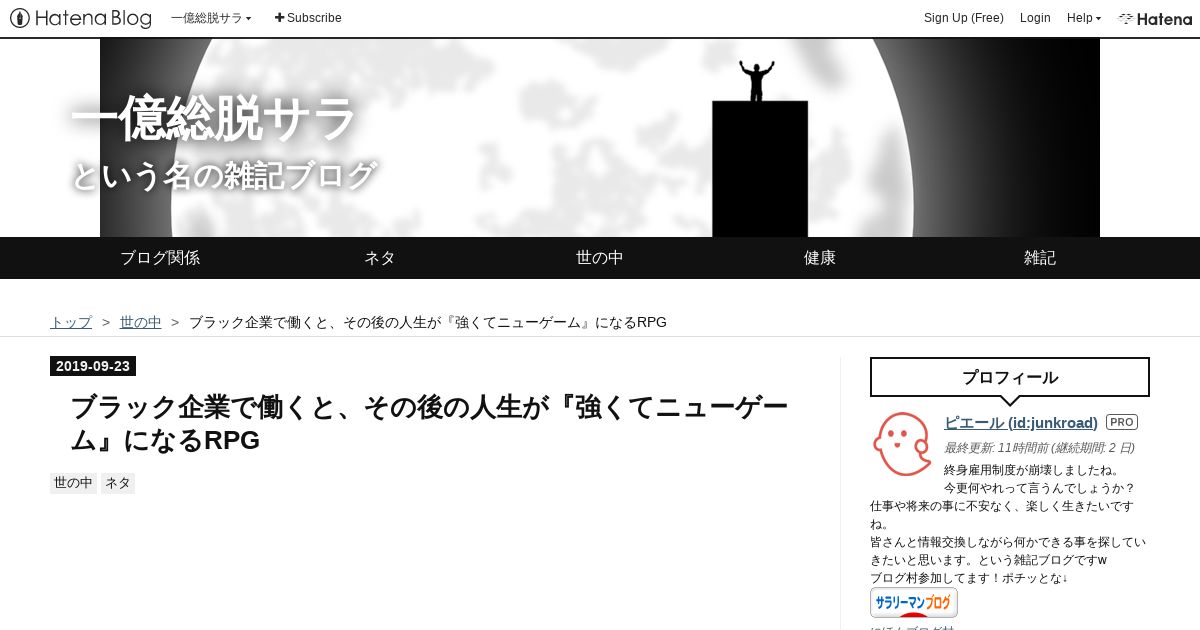The height and width of the screenshot is (630, 1200).
Task: Click the PRO badge next to the profile name
Action: (x=1122, y=422)
